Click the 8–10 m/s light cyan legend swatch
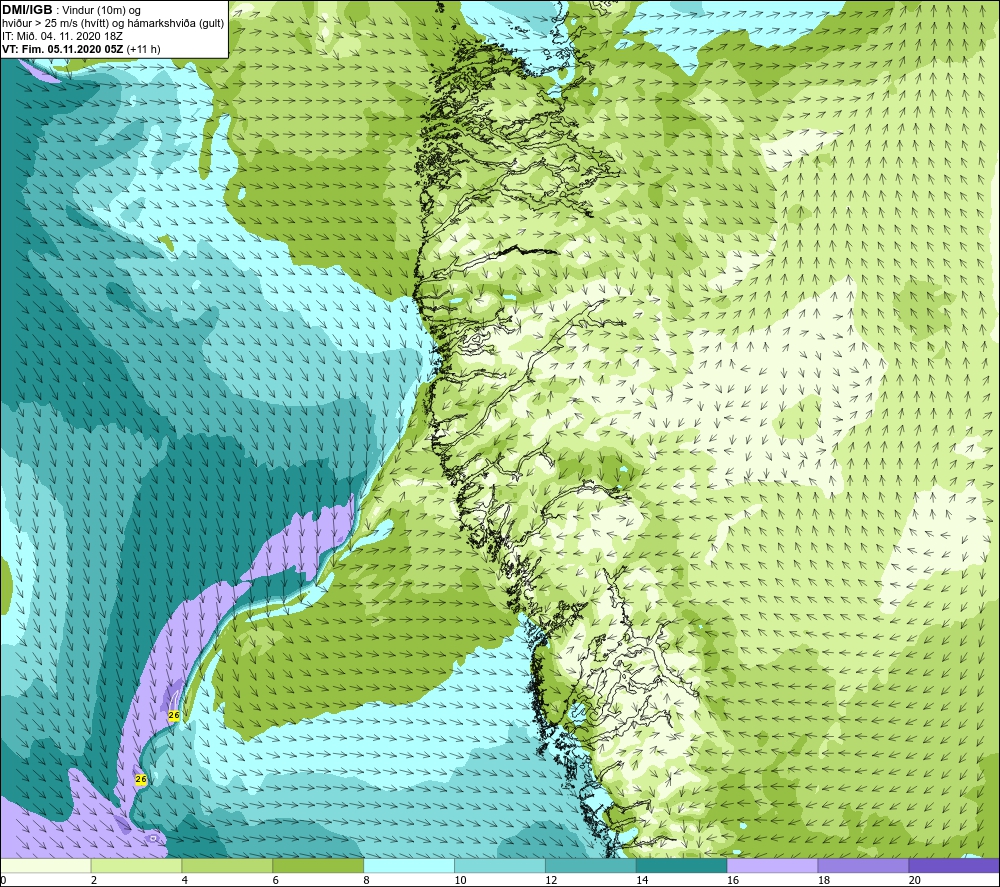 pyautogui.click(x=409, y=865)
